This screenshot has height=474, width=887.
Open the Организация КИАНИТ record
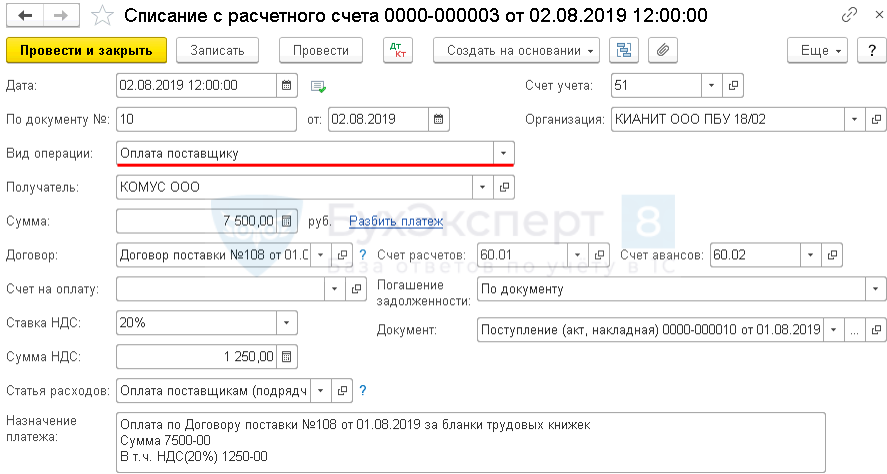pos(876,119)
